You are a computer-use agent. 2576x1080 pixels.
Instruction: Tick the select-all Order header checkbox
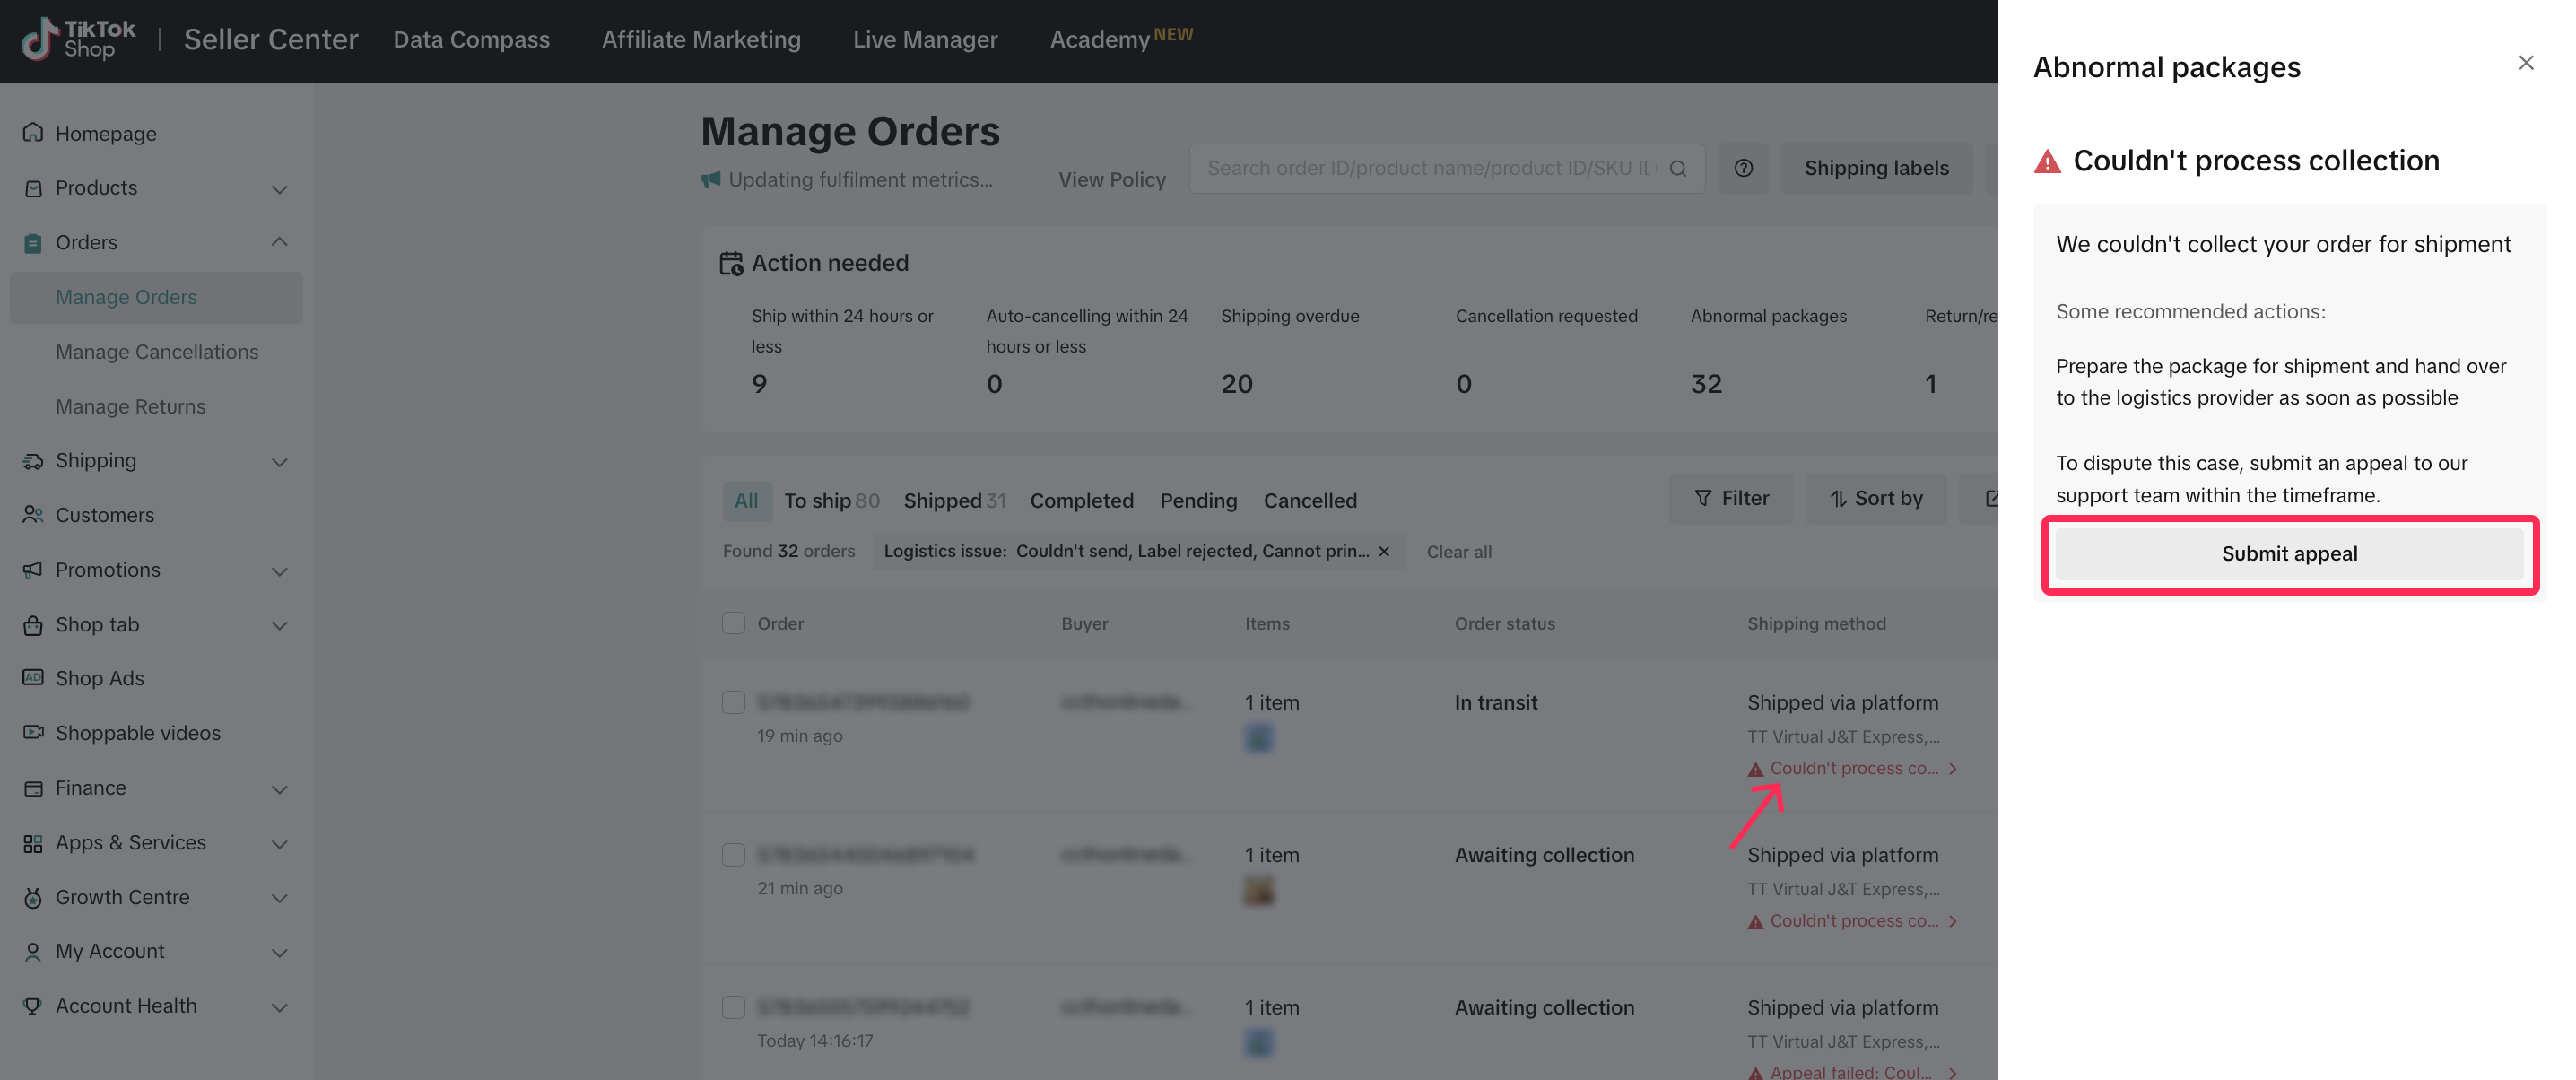point(733,624)
